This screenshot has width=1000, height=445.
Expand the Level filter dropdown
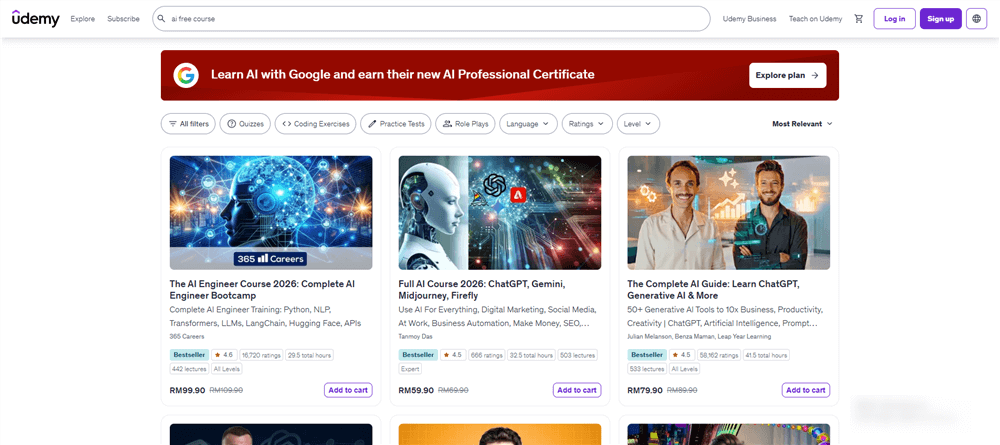tap(638, 124)
